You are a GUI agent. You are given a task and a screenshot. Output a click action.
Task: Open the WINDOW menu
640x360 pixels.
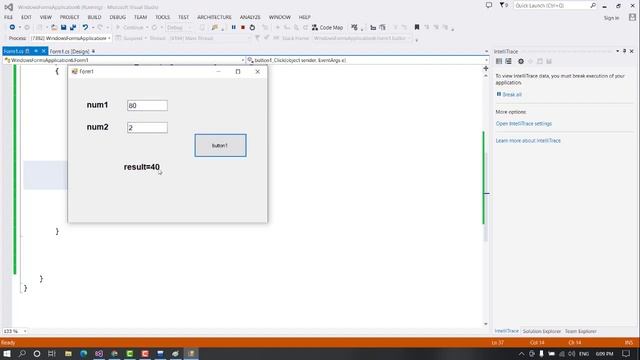(x=280, y=17)
